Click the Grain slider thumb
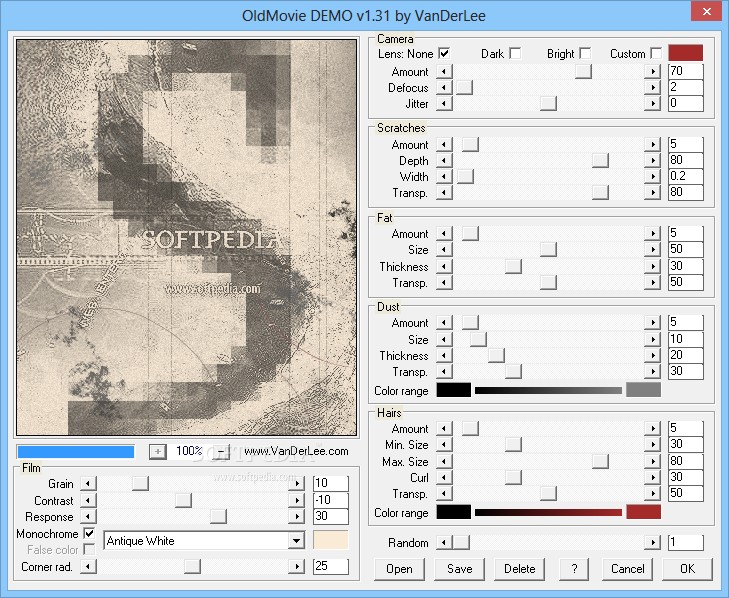 pyautogui.click(x=140, y=484)
